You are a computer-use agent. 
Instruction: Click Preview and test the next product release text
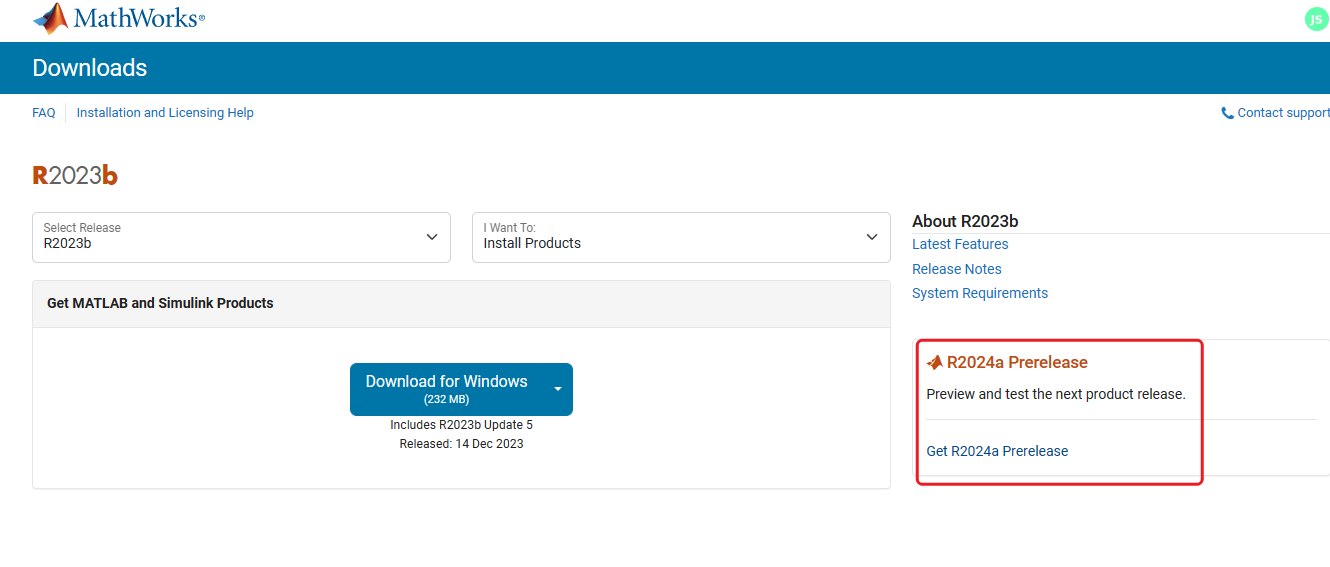tap(1056, 394)
